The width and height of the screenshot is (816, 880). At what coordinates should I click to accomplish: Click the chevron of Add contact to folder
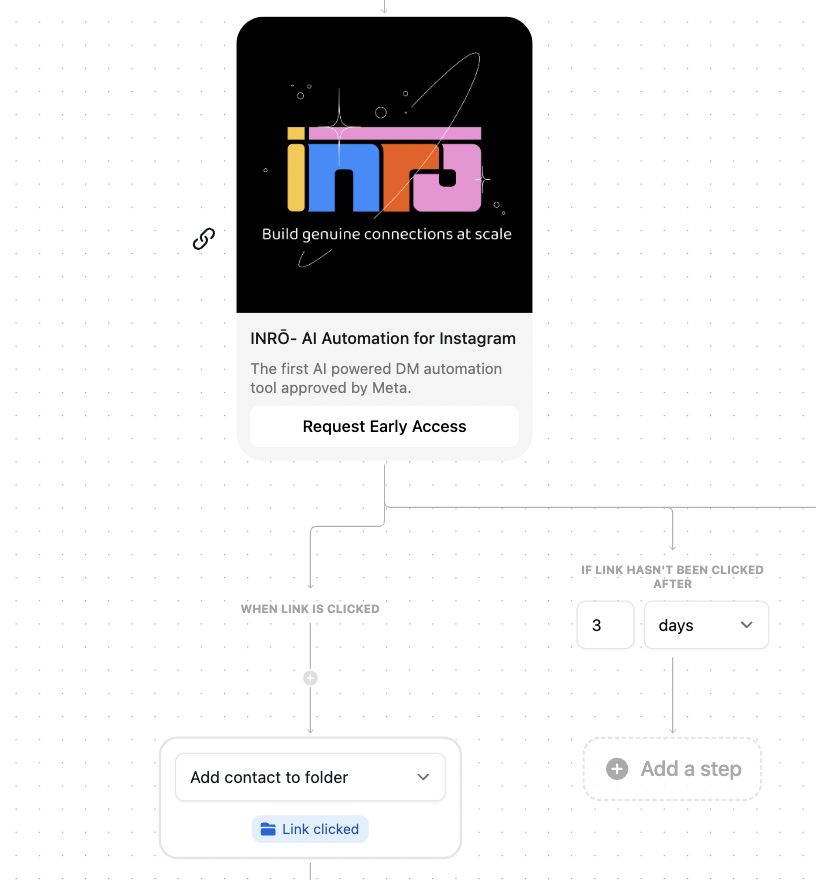click(x=423, y=777)
